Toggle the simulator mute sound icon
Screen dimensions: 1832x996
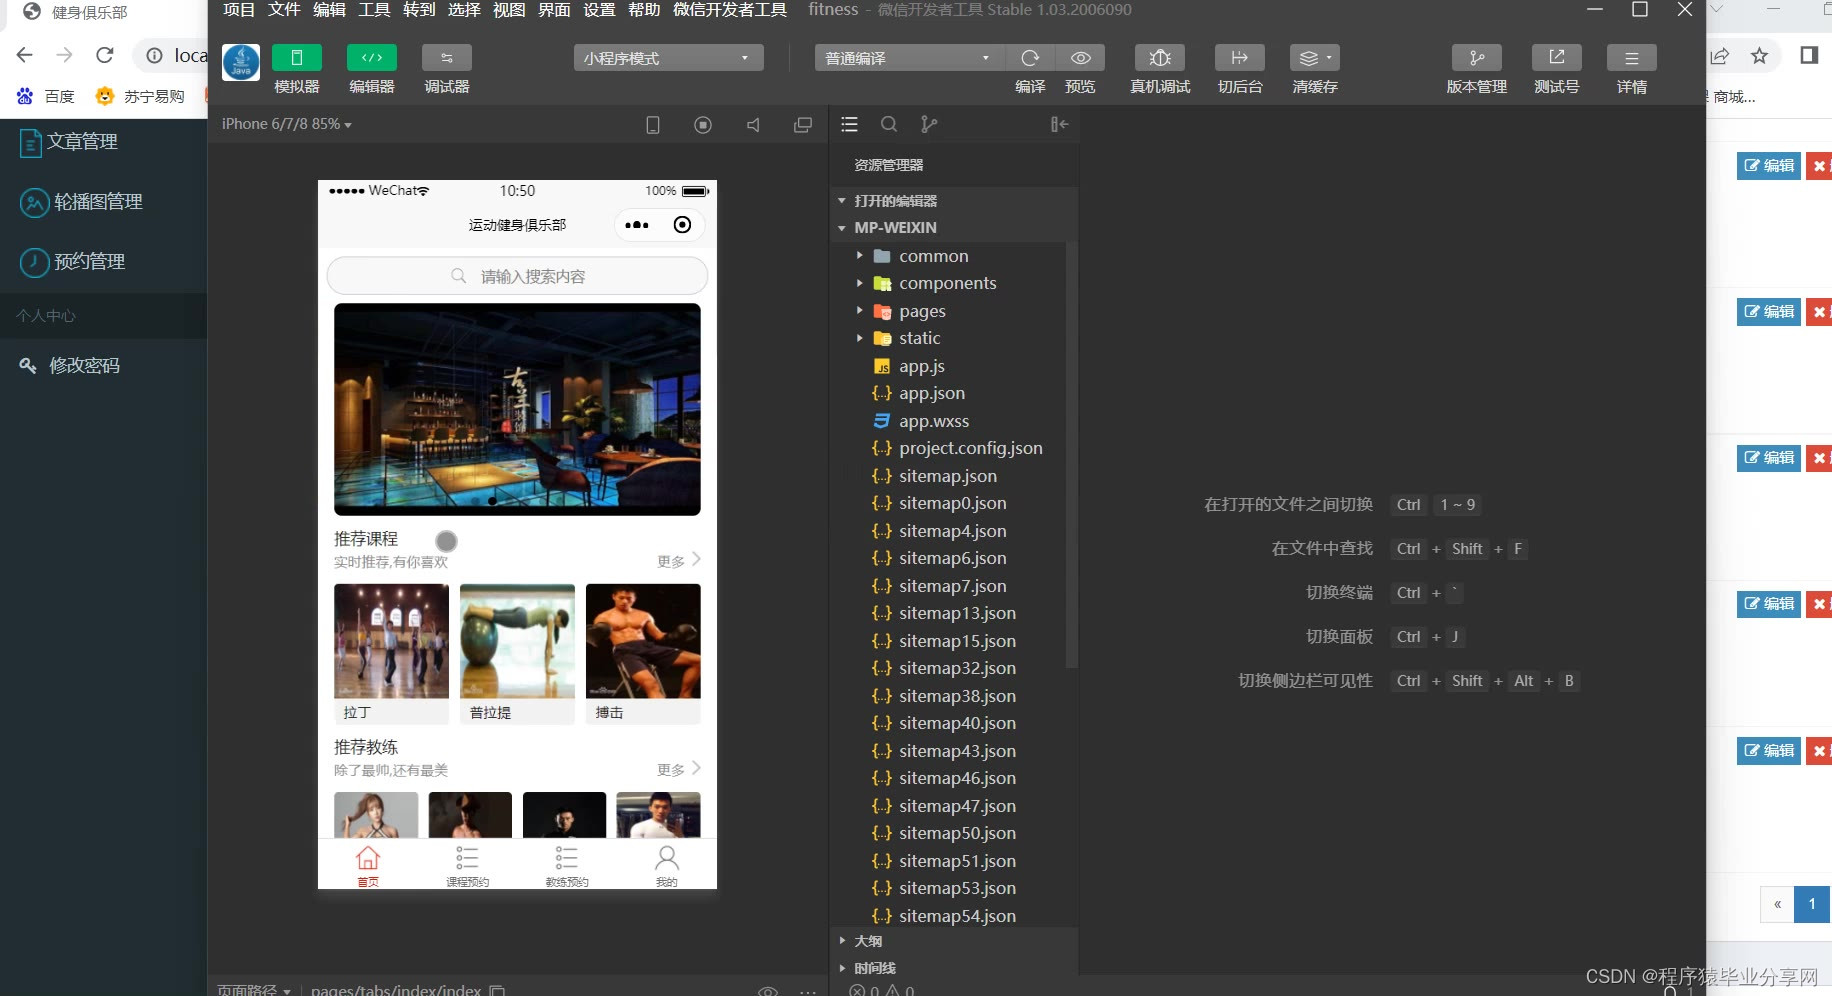[753, 125]
